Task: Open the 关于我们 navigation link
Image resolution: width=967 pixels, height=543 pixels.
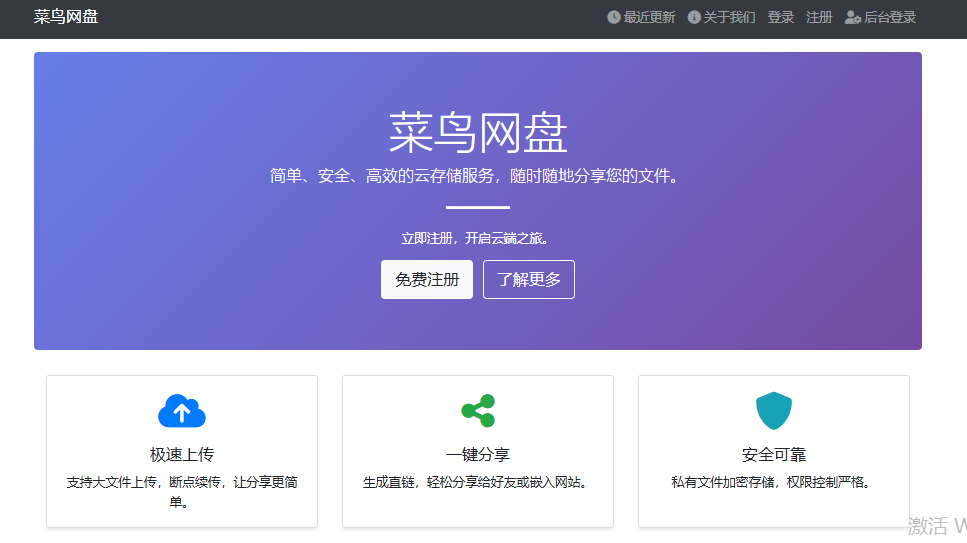Action: (x=729, y=17)
